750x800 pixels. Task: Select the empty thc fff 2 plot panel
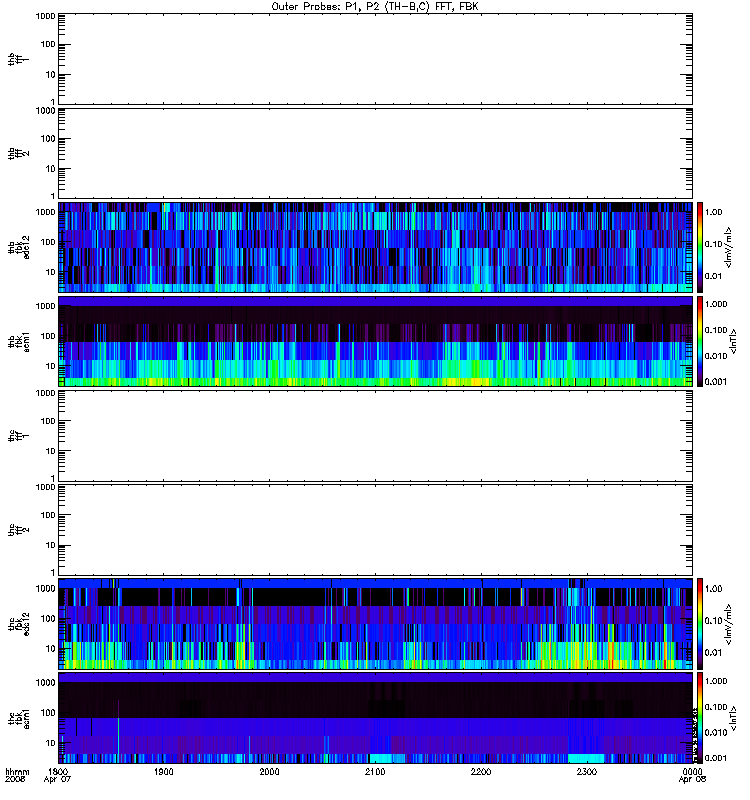tap(376, 530)
